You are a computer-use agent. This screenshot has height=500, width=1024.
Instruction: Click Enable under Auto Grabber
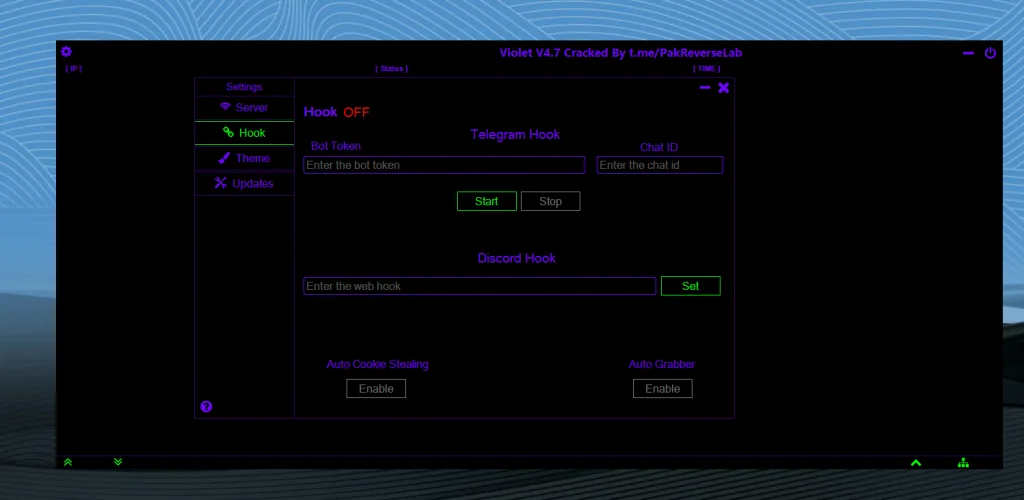[662, 388]
